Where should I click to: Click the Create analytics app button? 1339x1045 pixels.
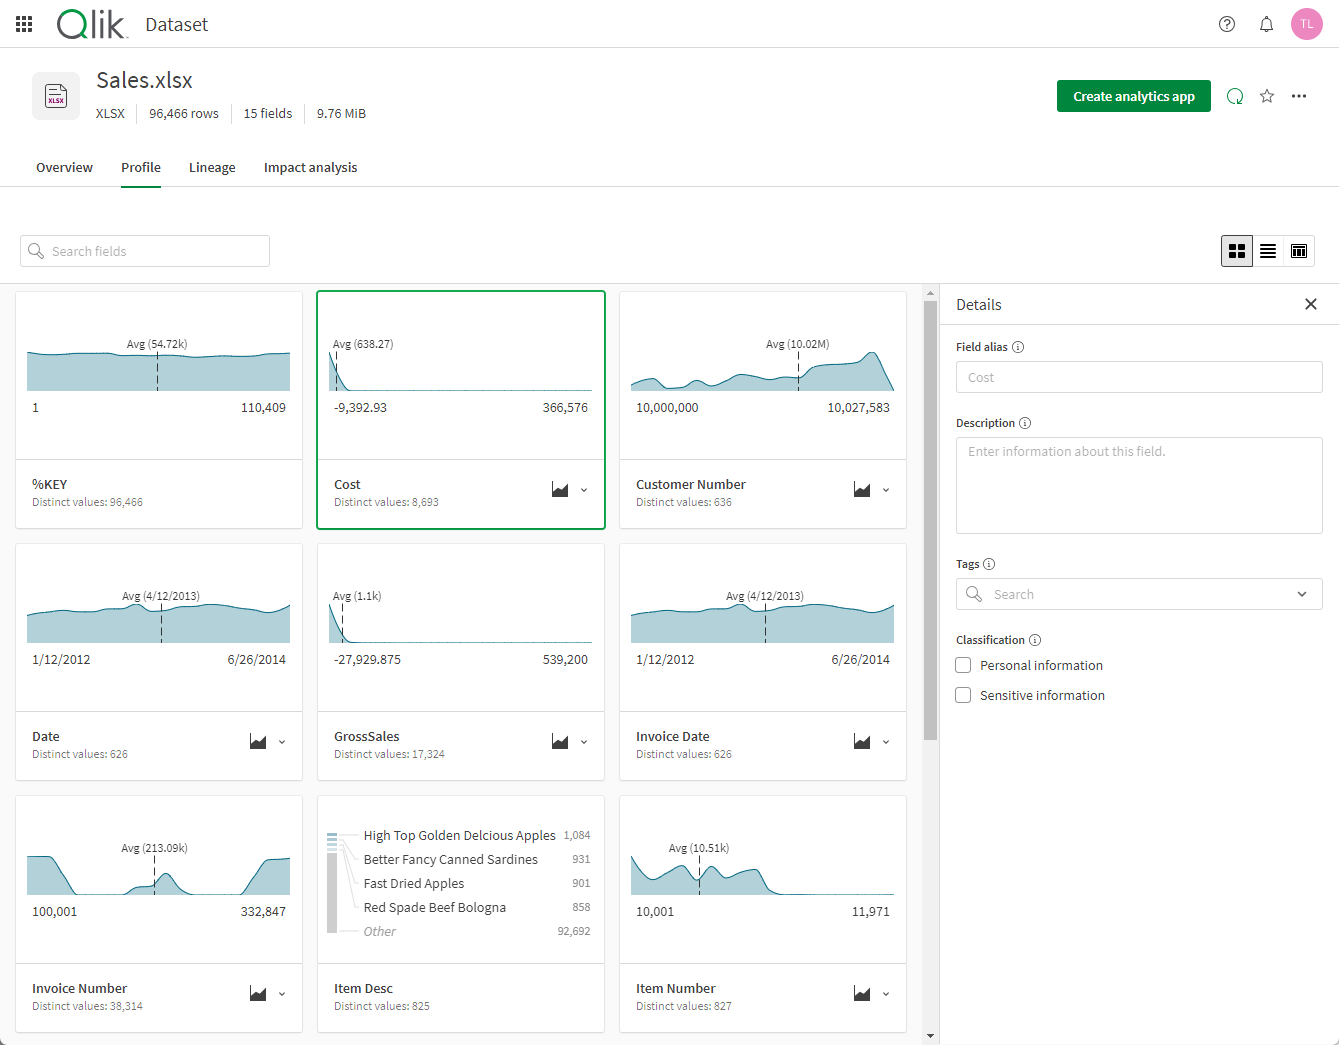[1133, 96]
